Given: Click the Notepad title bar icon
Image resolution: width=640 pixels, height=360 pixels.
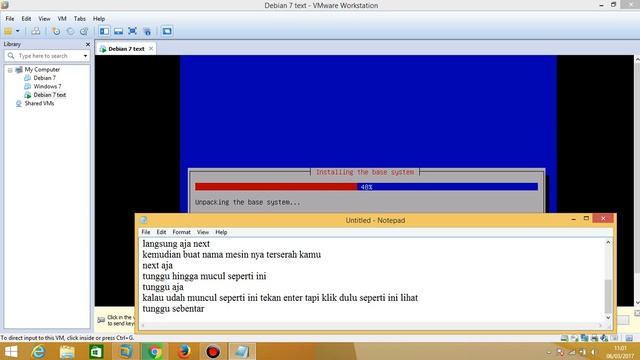Looking at the screenshot, I should tap(144, 220).
